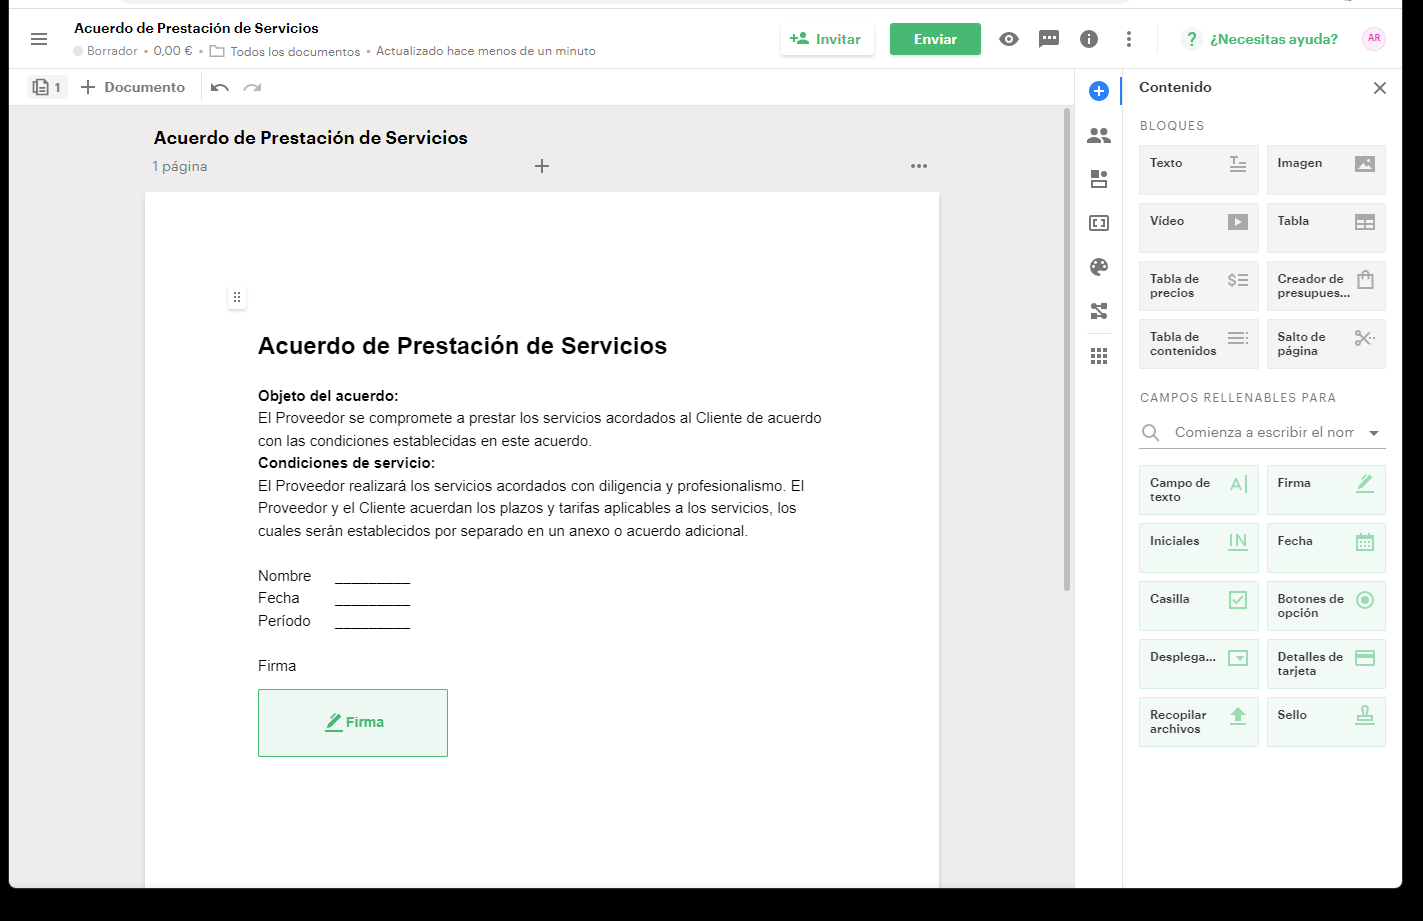Select the Casilla checkbox field

coord(1199,606)
